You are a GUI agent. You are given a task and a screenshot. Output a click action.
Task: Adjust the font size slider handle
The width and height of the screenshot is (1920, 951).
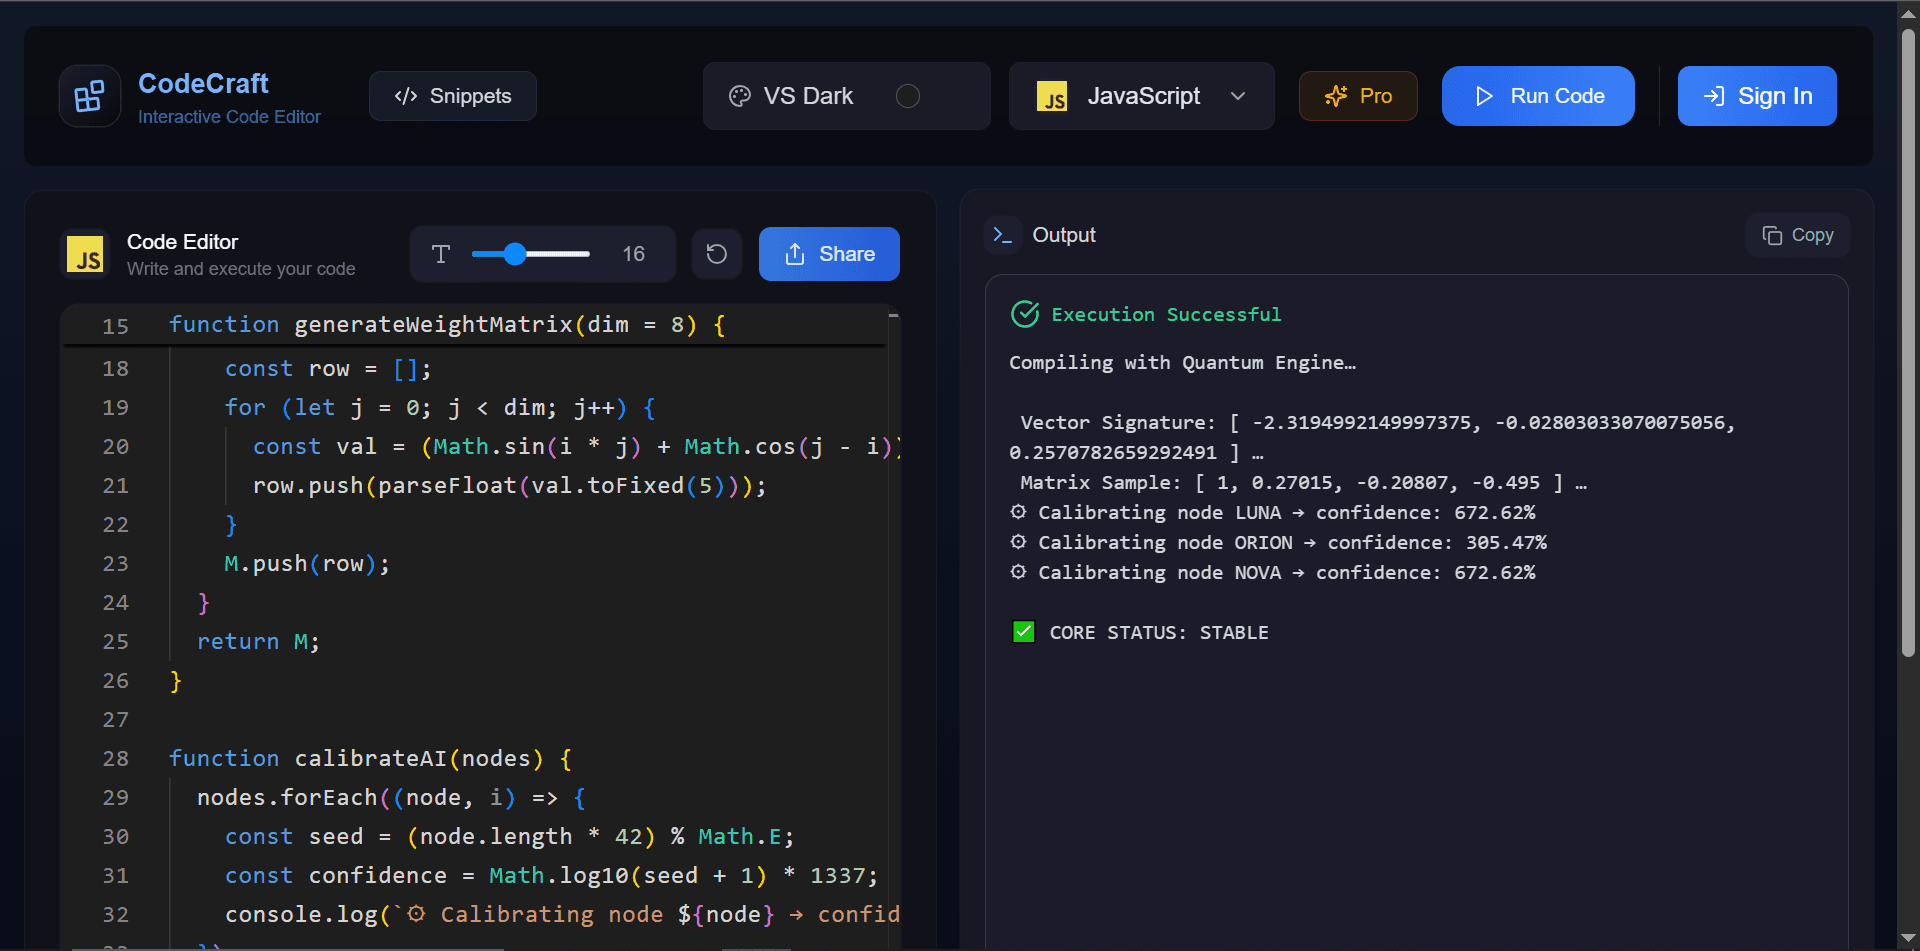514,254
